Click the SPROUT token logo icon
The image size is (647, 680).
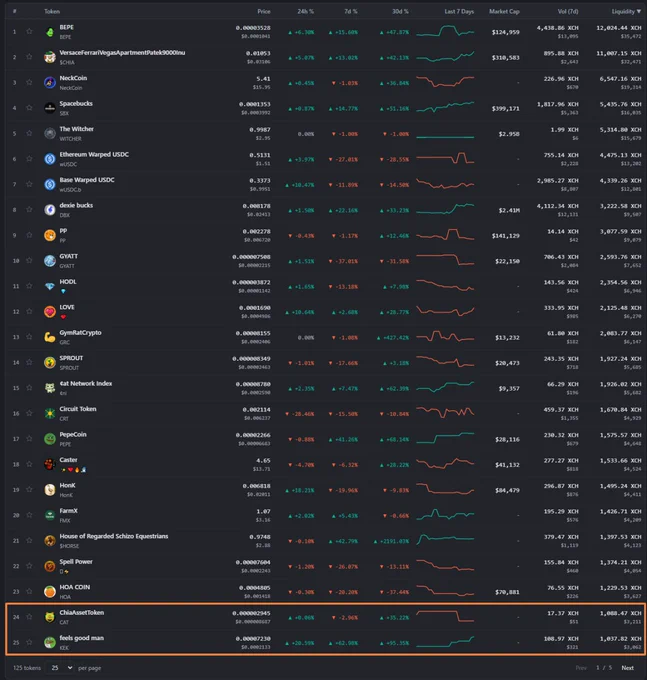click(50, 363)
